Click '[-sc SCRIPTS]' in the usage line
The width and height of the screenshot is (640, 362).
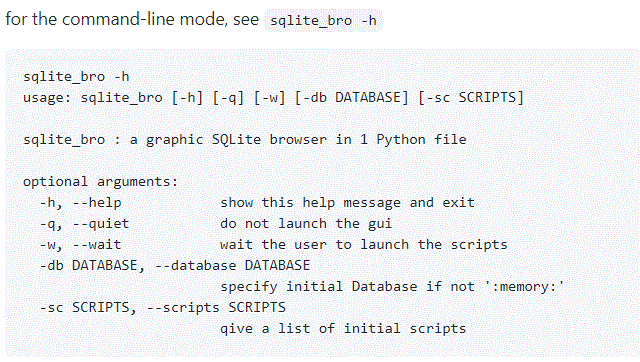pos(471,98)
